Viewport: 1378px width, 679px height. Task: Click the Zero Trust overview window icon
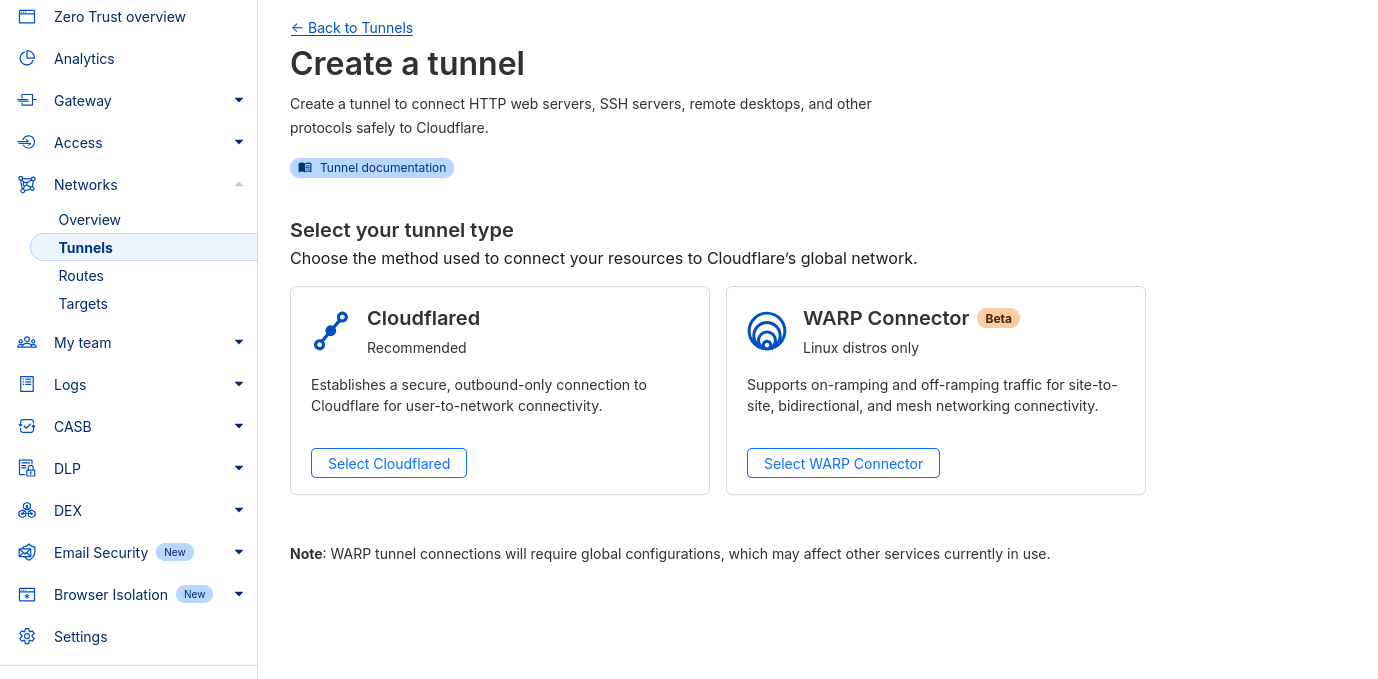coord(27,17)
